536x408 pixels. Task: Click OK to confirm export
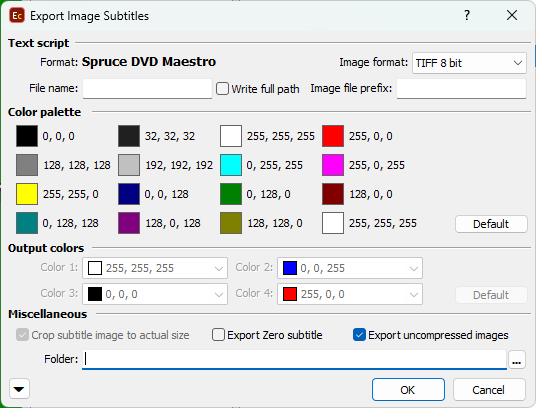408,390
